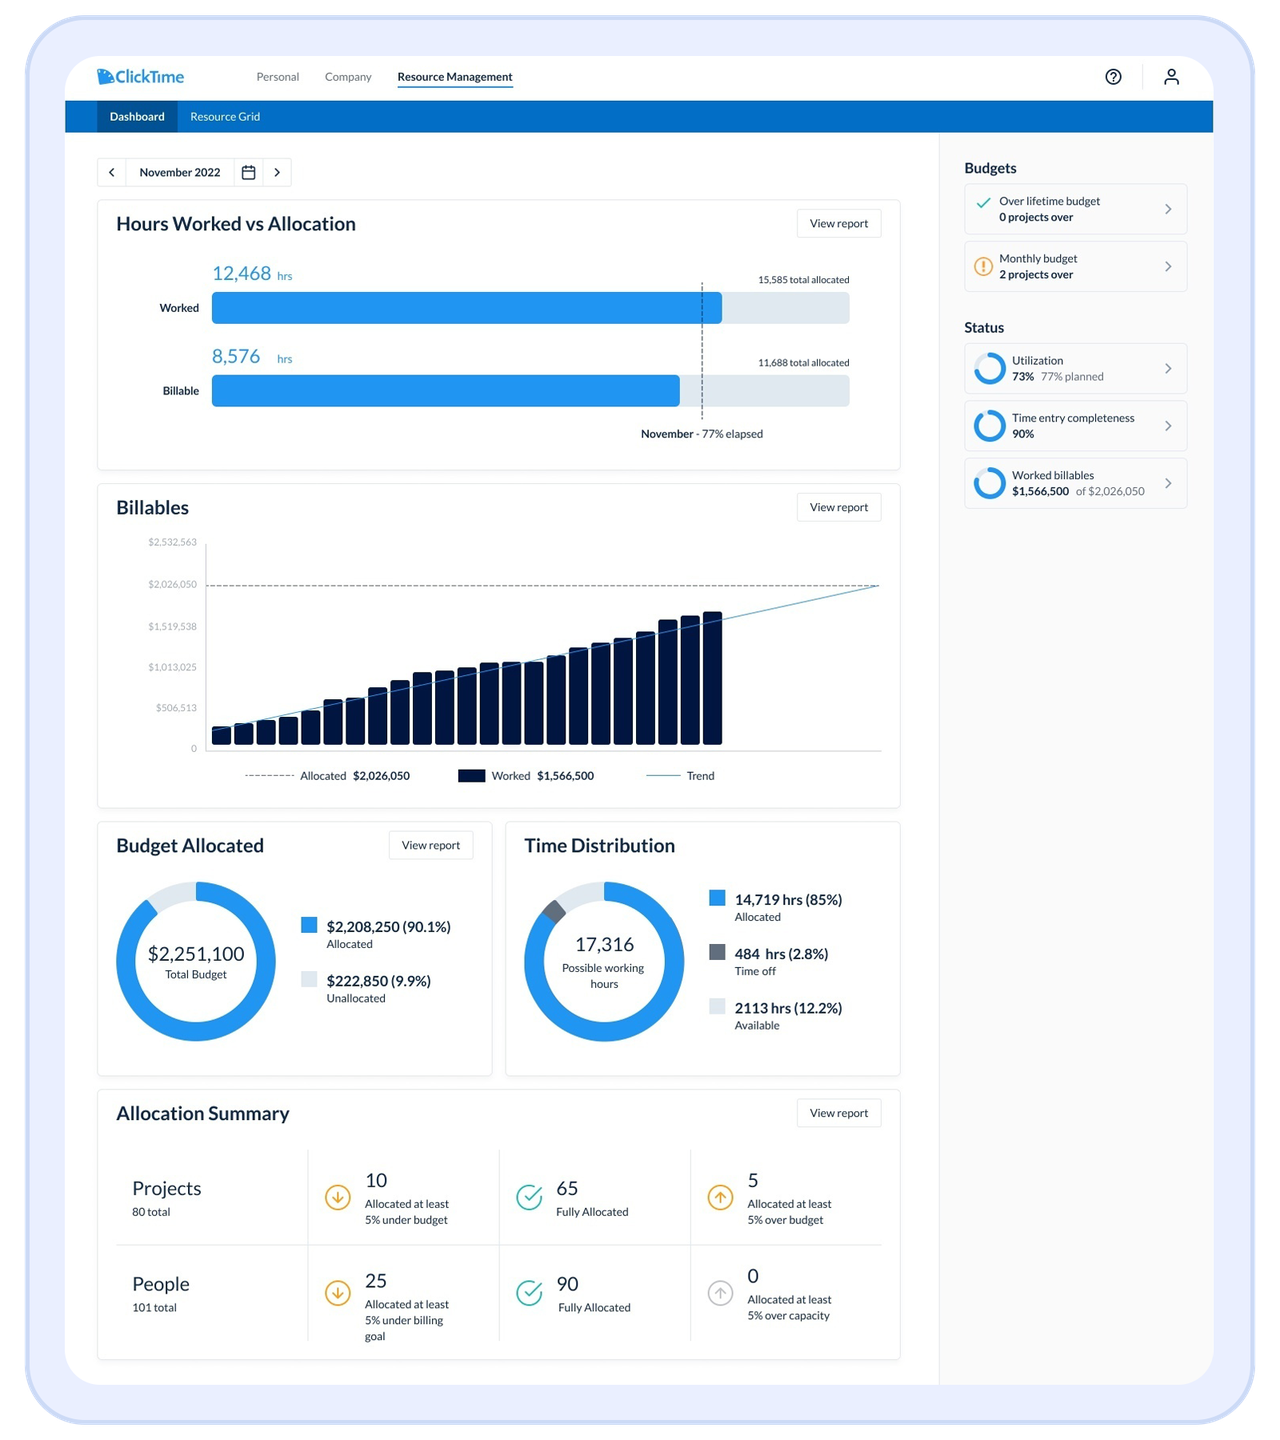Image resolution: width=1280 pixels, height=1440 pixels.
Task: Click the Utilization progress ring icon
Action: click(989, 369)
